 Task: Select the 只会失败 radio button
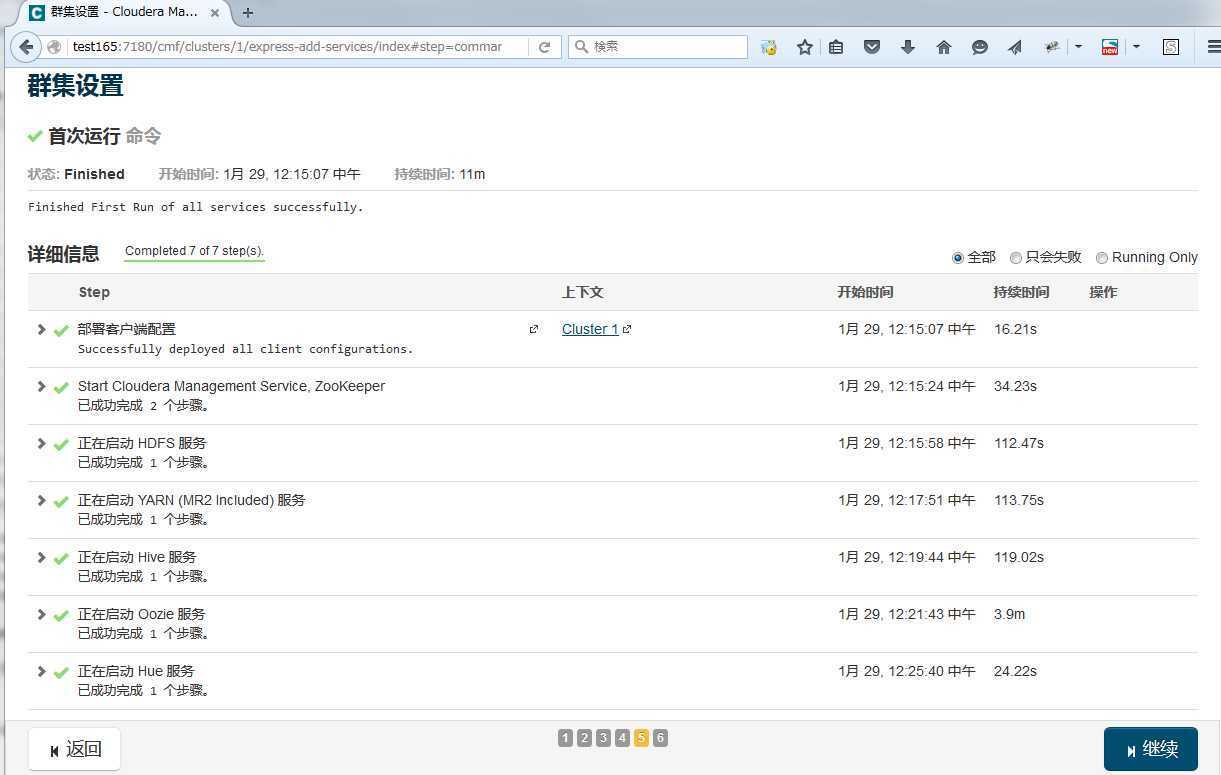(1016, 258)
